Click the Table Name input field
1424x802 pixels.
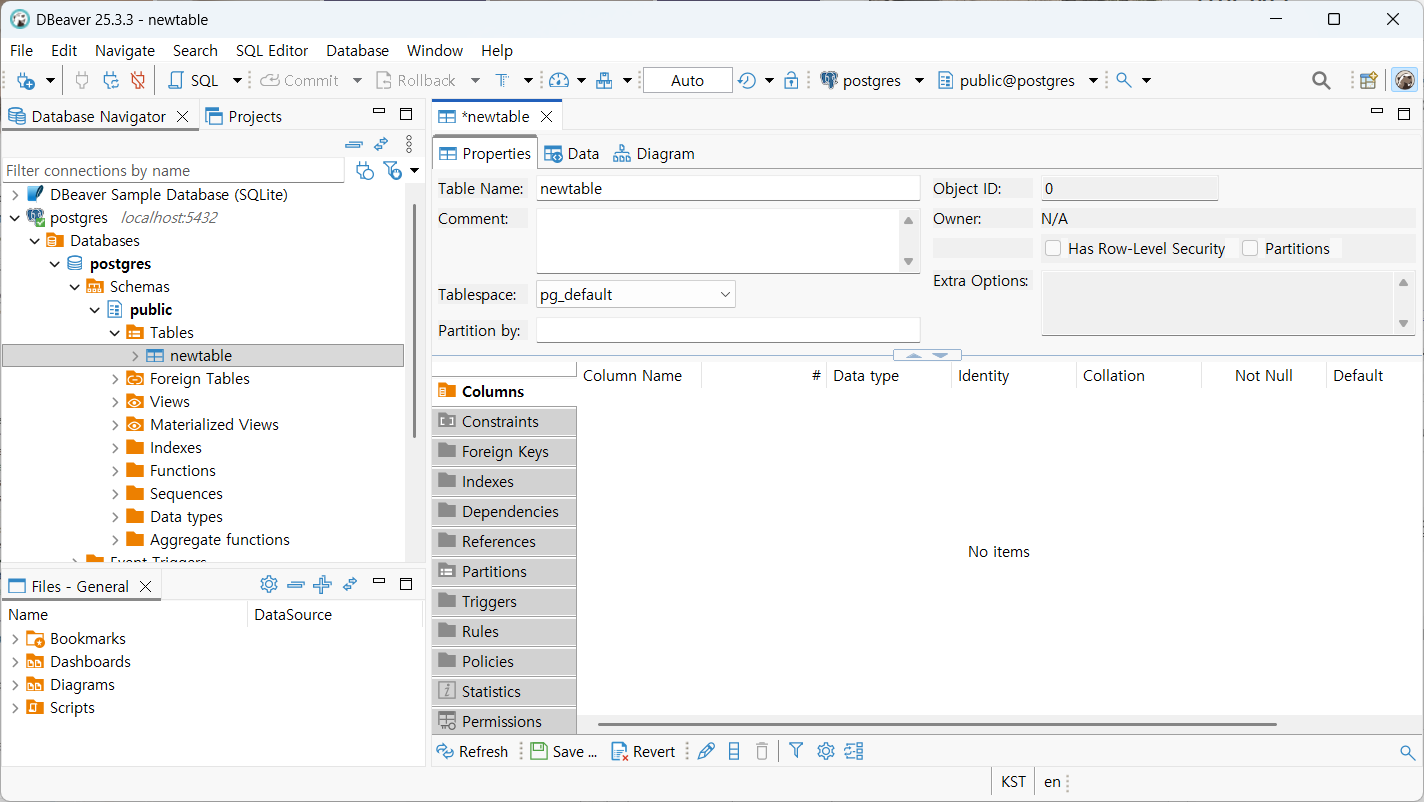(x=728, y=188)
